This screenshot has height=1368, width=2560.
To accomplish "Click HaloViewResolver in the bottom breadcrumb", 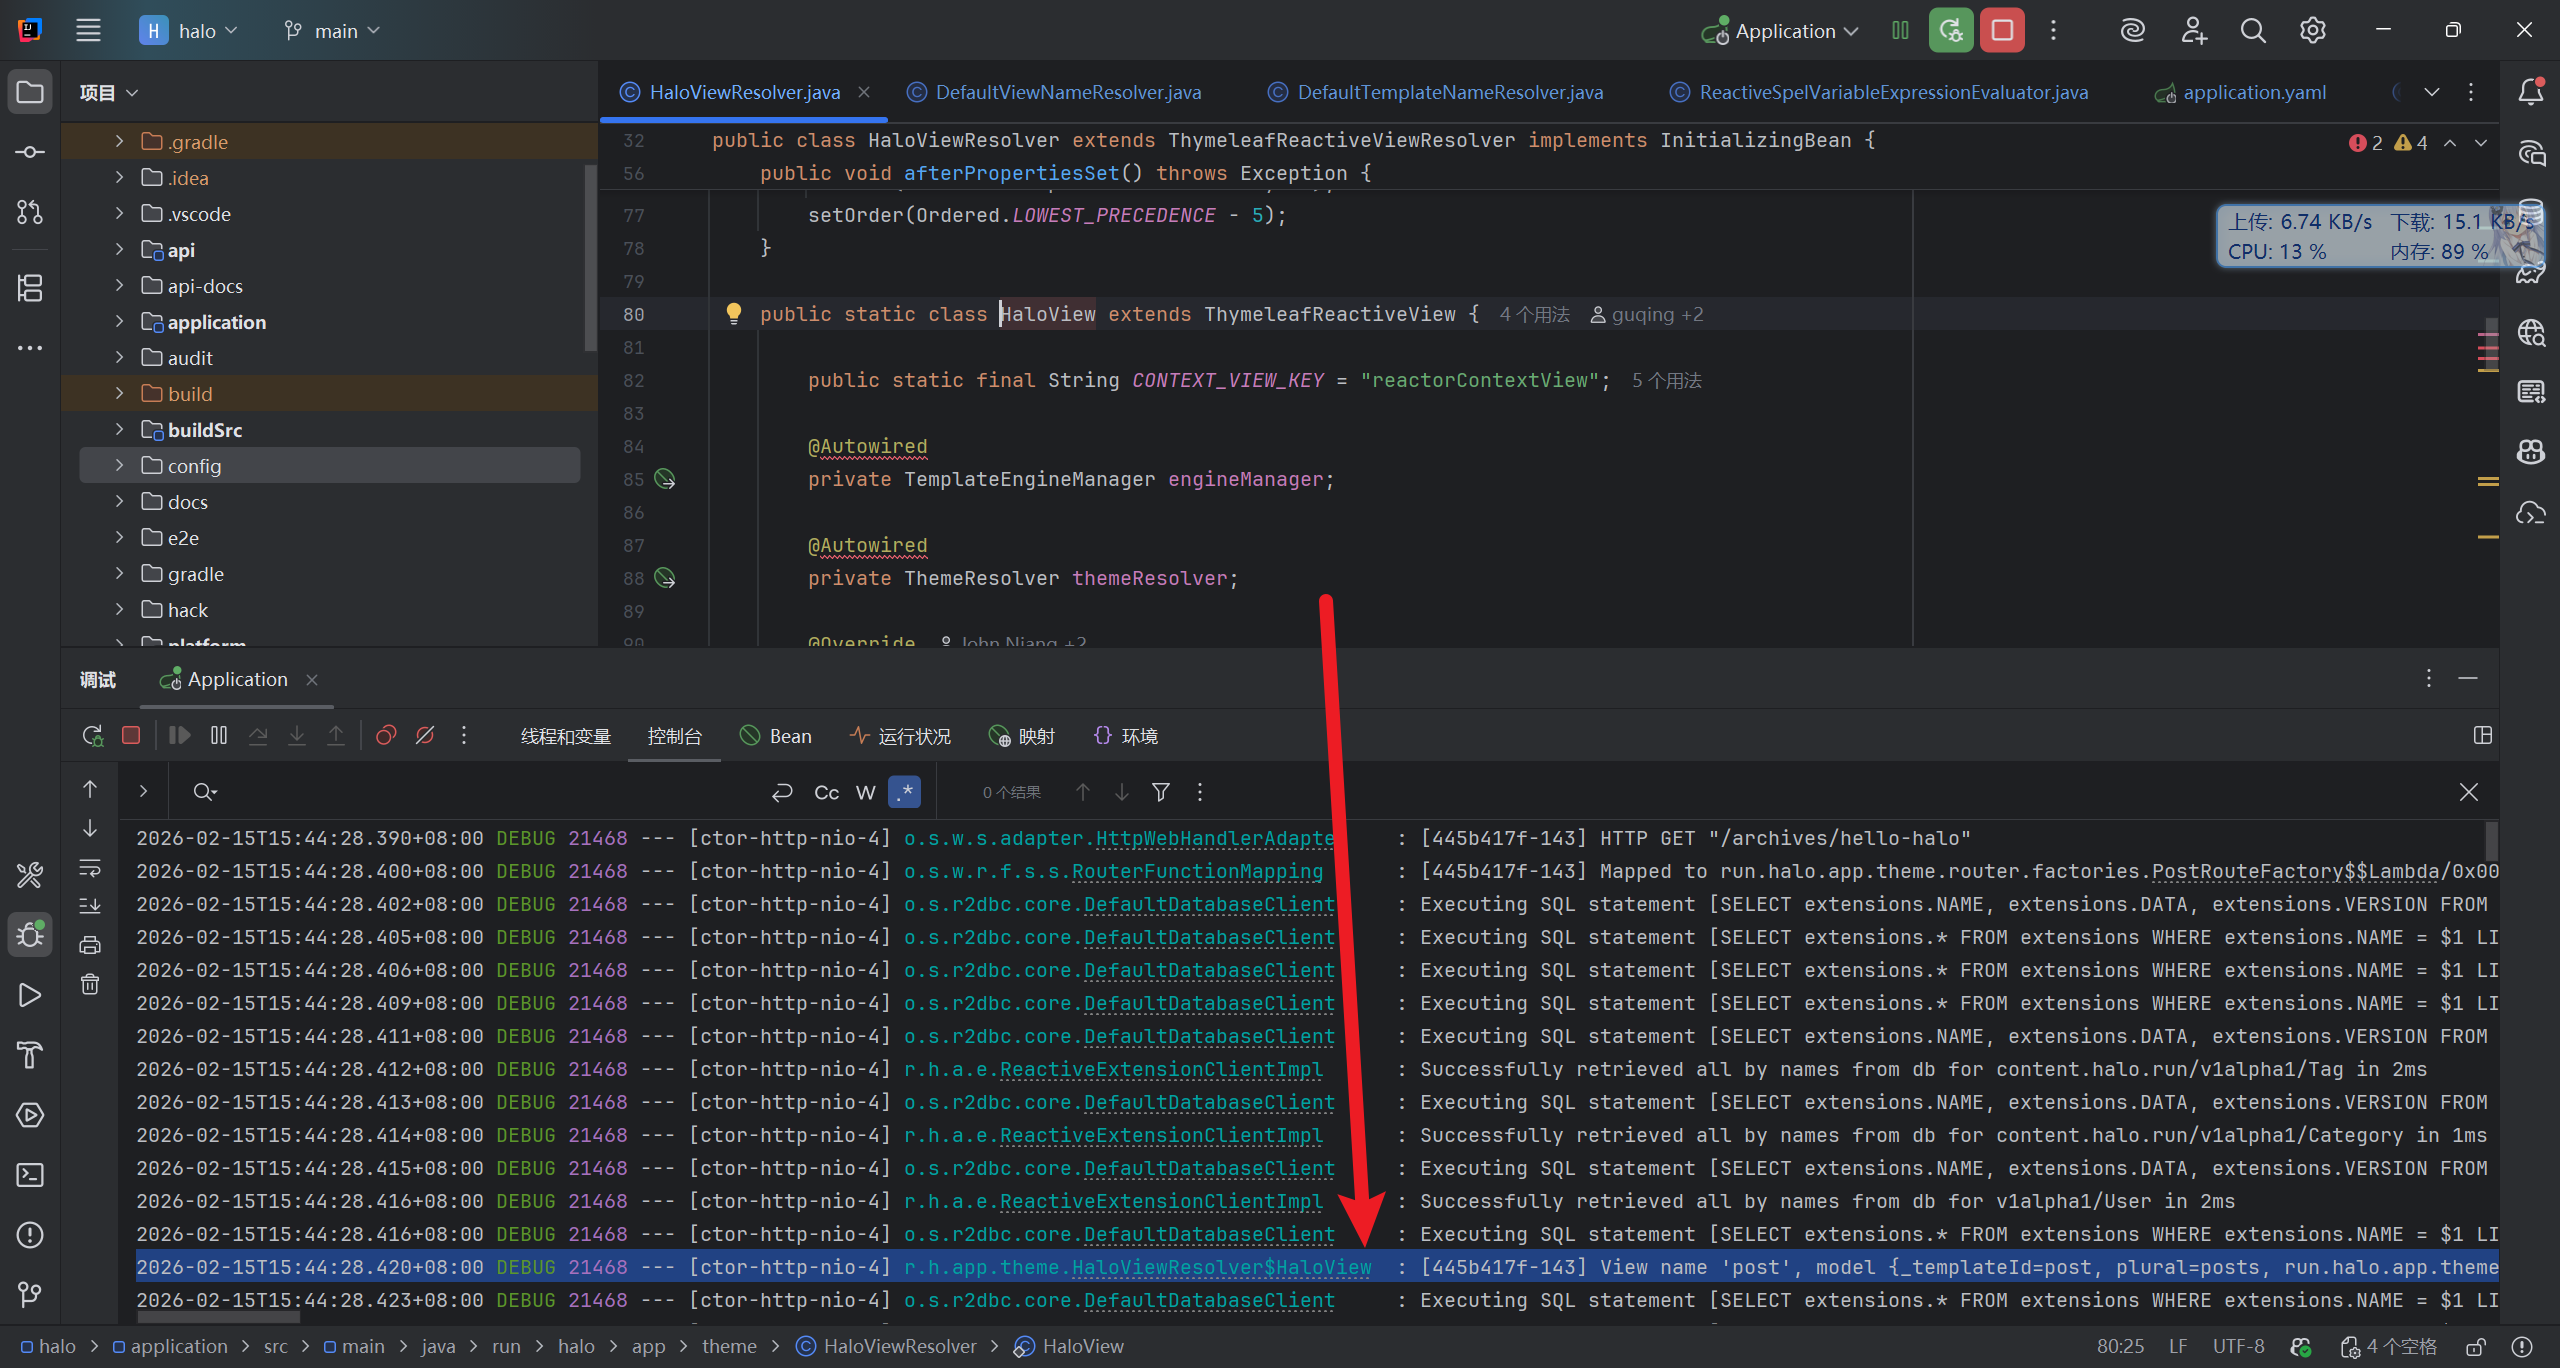I will pos(899,1346).
